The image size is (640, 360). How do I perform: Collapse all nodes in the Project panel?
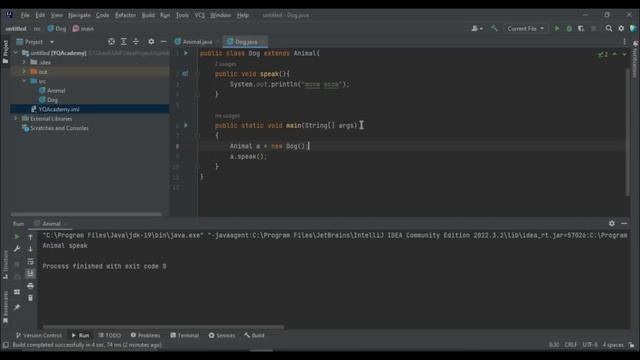(x=136, y=42)
